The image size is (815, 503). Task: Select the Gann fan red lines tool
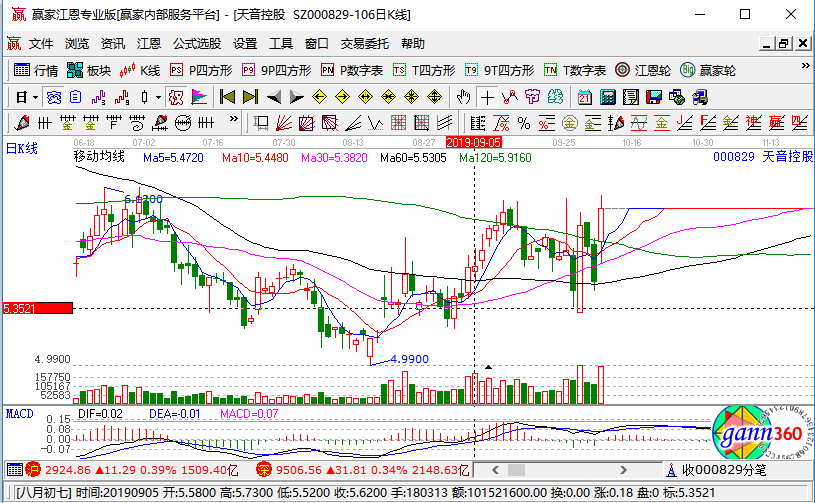(283, 123)
